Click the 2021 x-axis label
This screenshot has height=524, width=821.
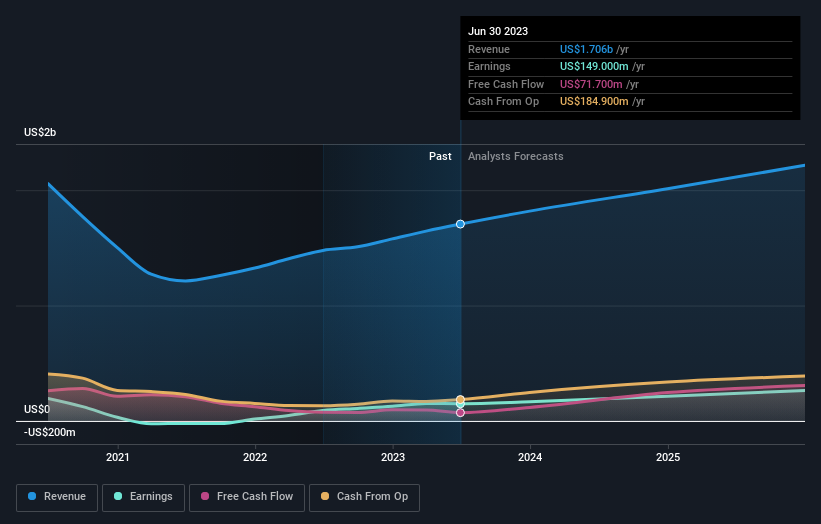tap(118, 457)
